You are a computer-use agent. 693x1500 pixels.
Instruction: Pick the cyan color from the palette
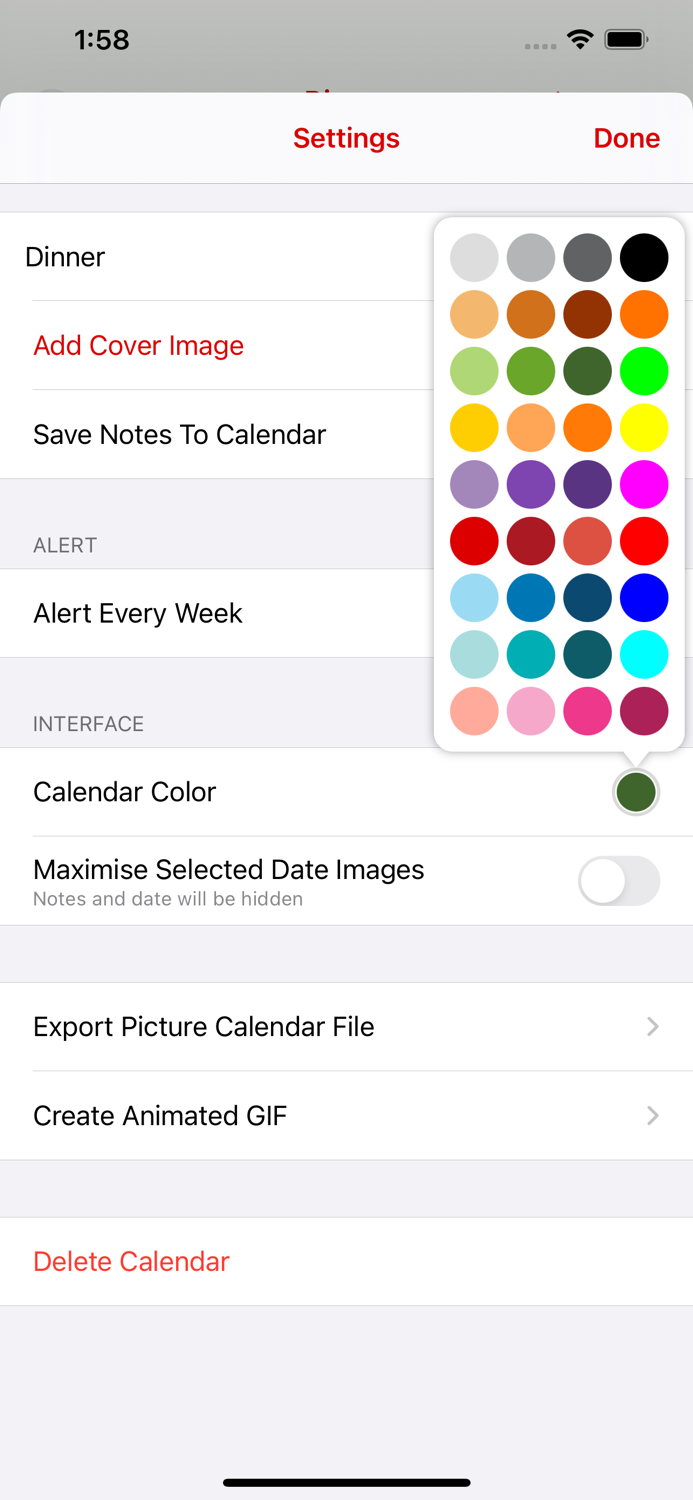click(x=644, y=655)
